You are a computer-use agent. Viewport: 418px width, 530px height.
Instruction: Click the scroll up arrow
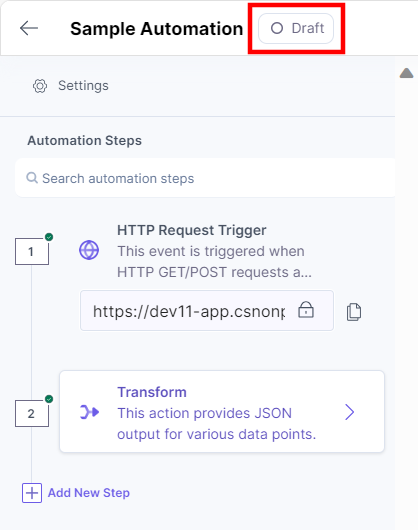coord(407,73)
